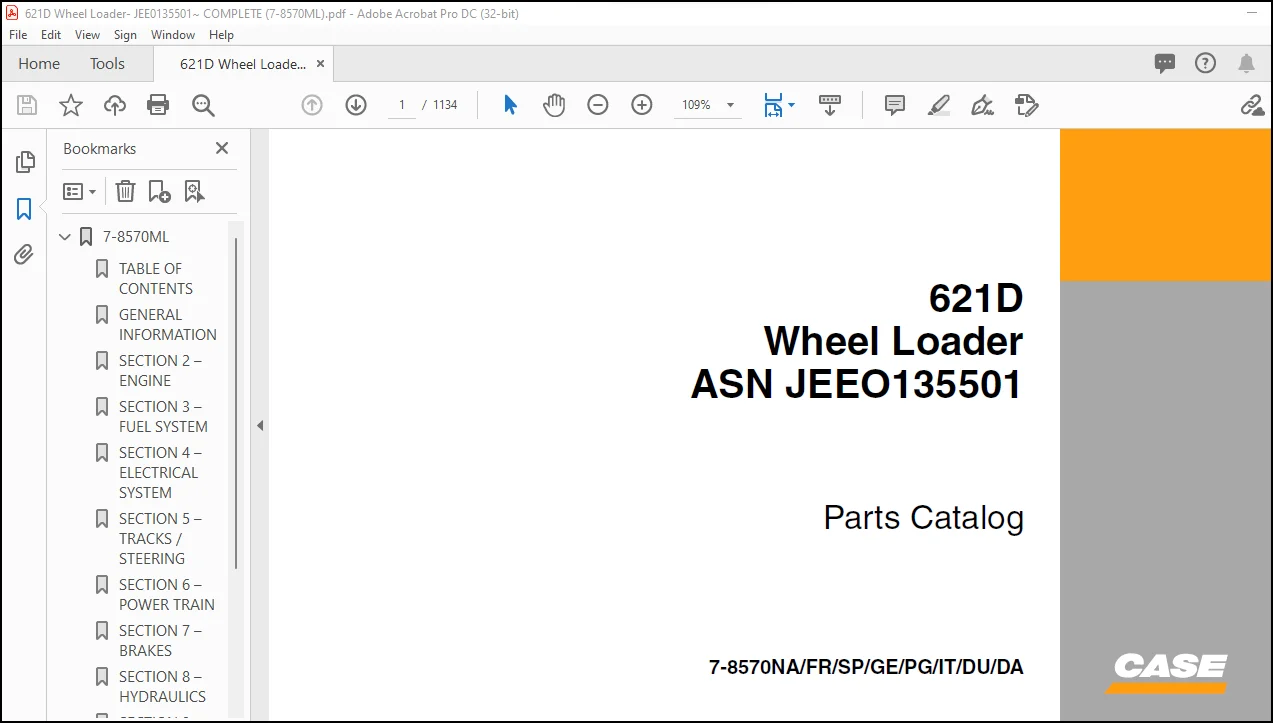Open the zoom level dropdown arrow

[x=730, y=105]
